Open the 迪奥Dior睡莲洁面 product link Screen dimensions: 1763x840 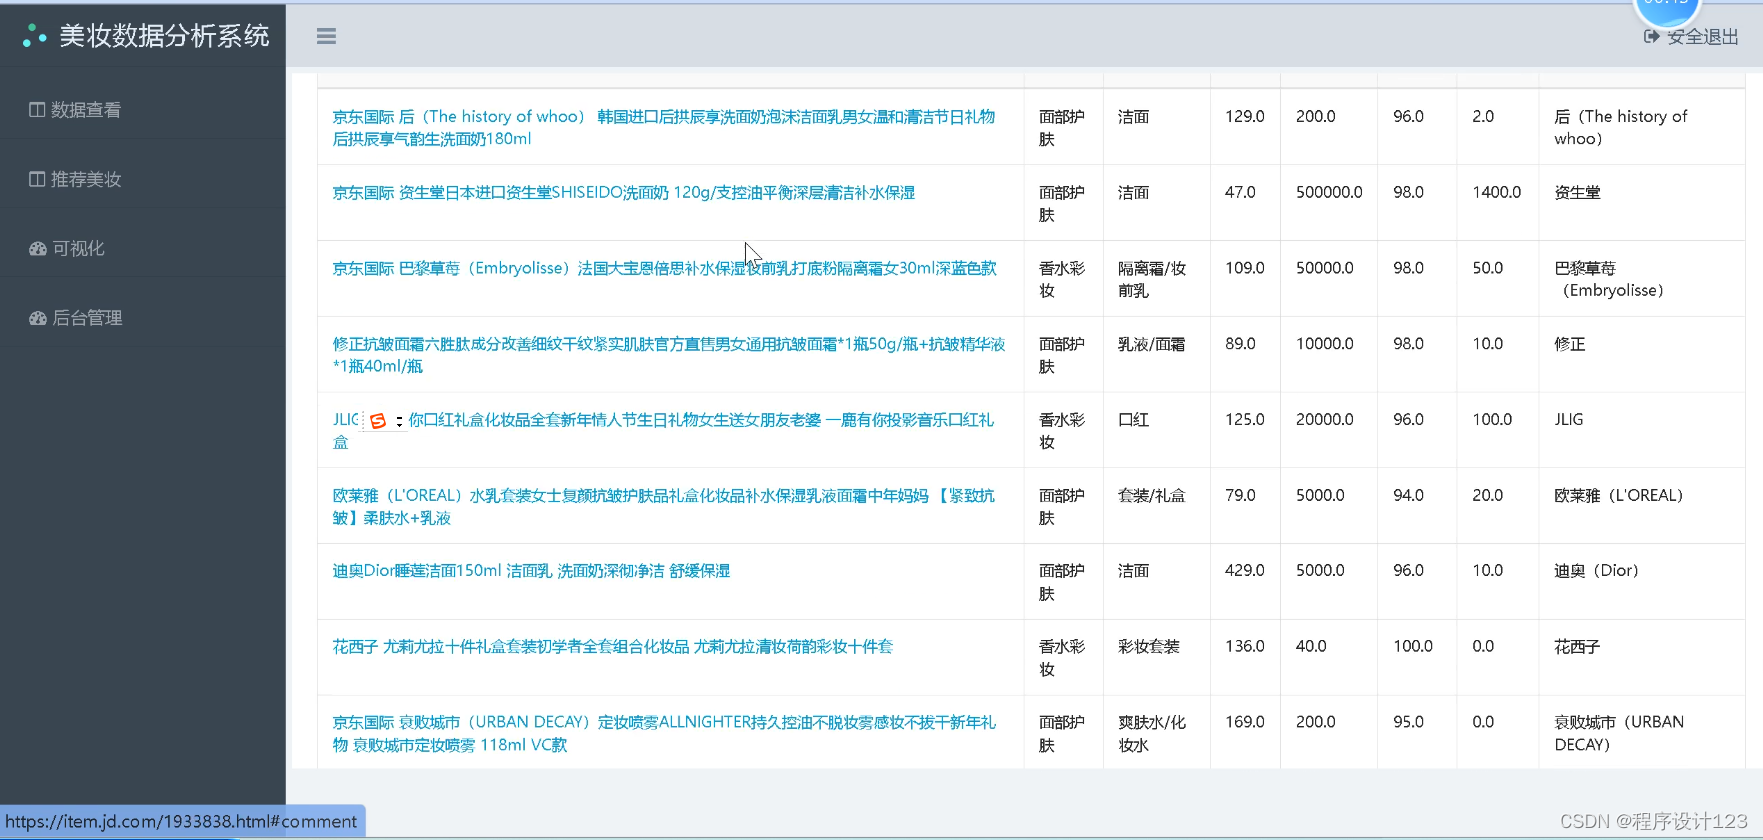pos(532,571)
